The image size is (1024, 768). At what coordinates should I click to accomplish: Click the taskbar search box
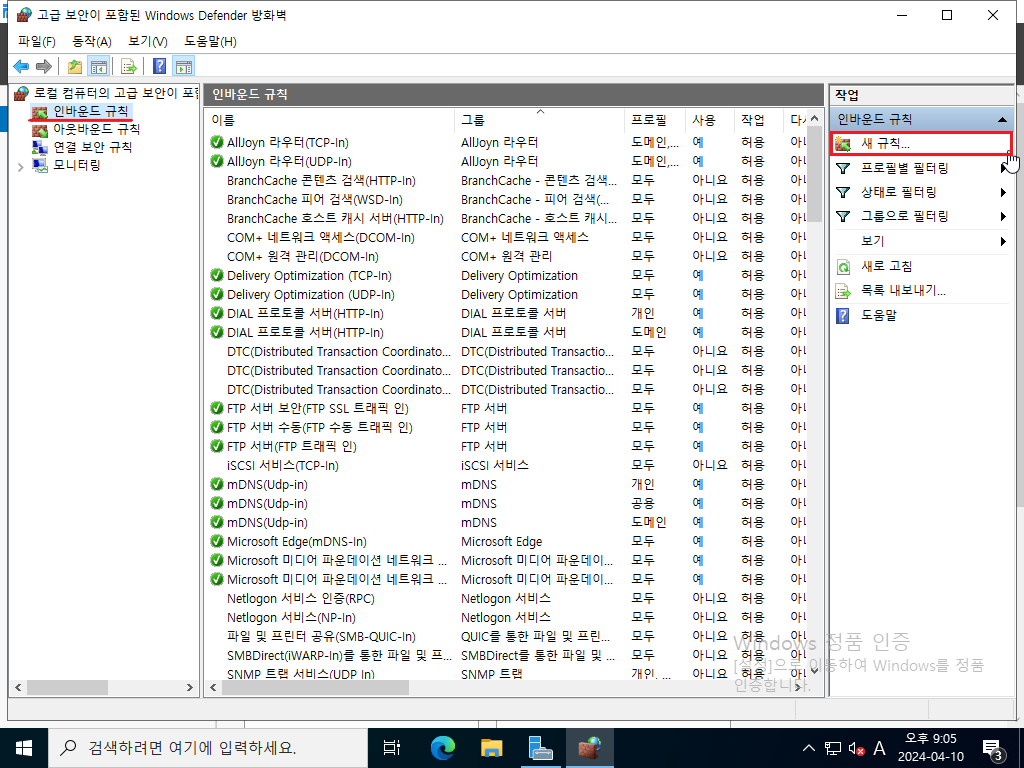pos(208,748)
